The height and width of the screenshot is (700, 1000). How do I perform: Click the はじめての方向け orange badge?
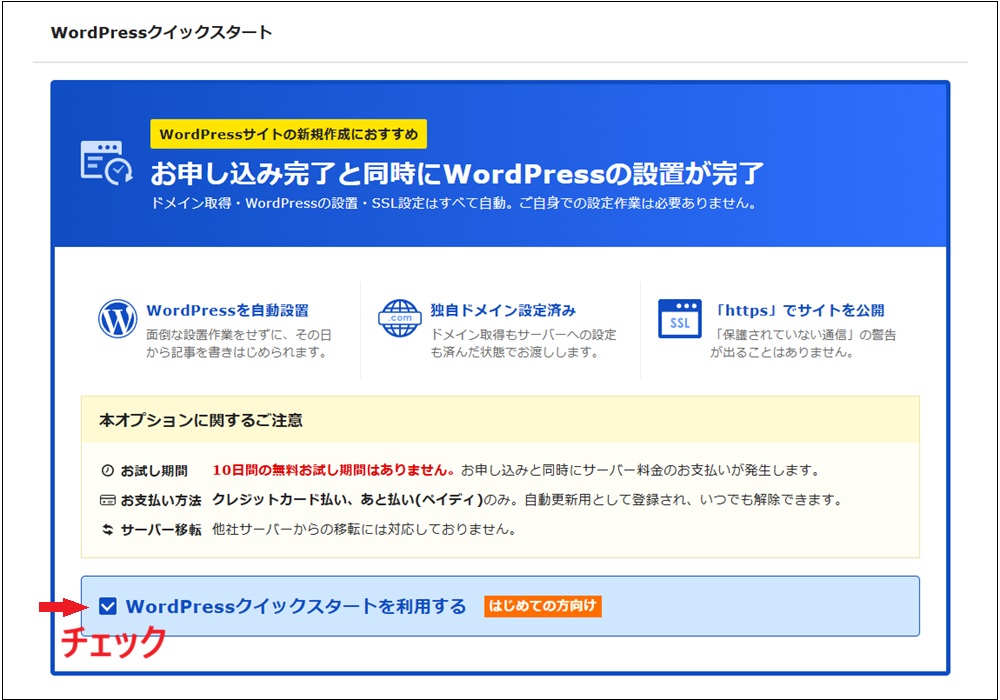pos(542,606)
